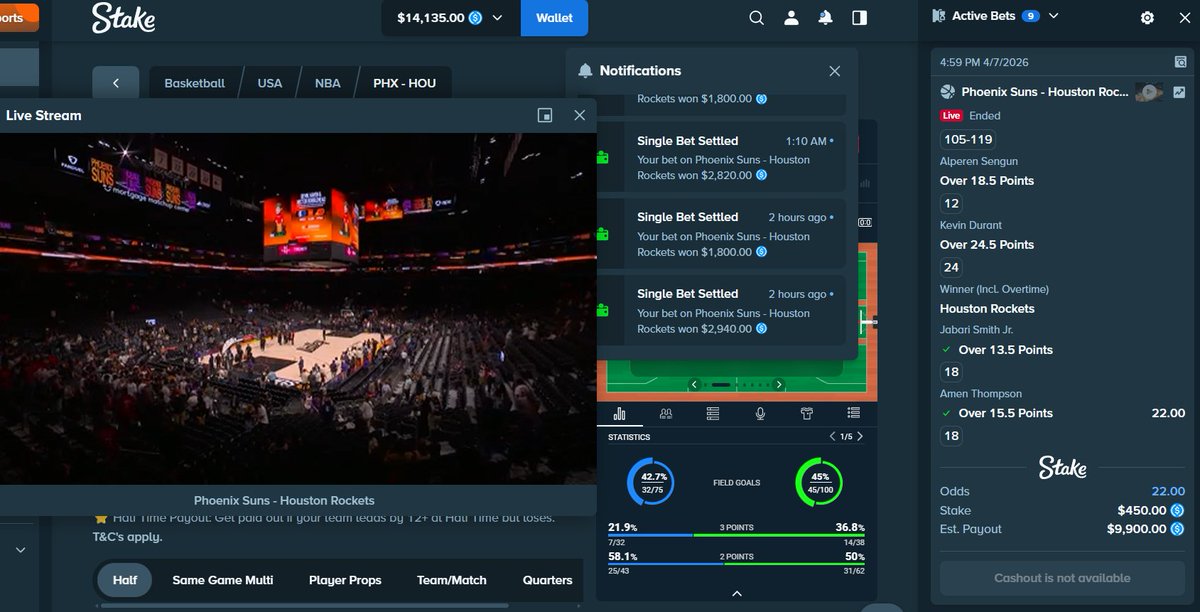The image size is (1200, 612).
Task: Open Active Bets settings gear
Action: 1147,18
